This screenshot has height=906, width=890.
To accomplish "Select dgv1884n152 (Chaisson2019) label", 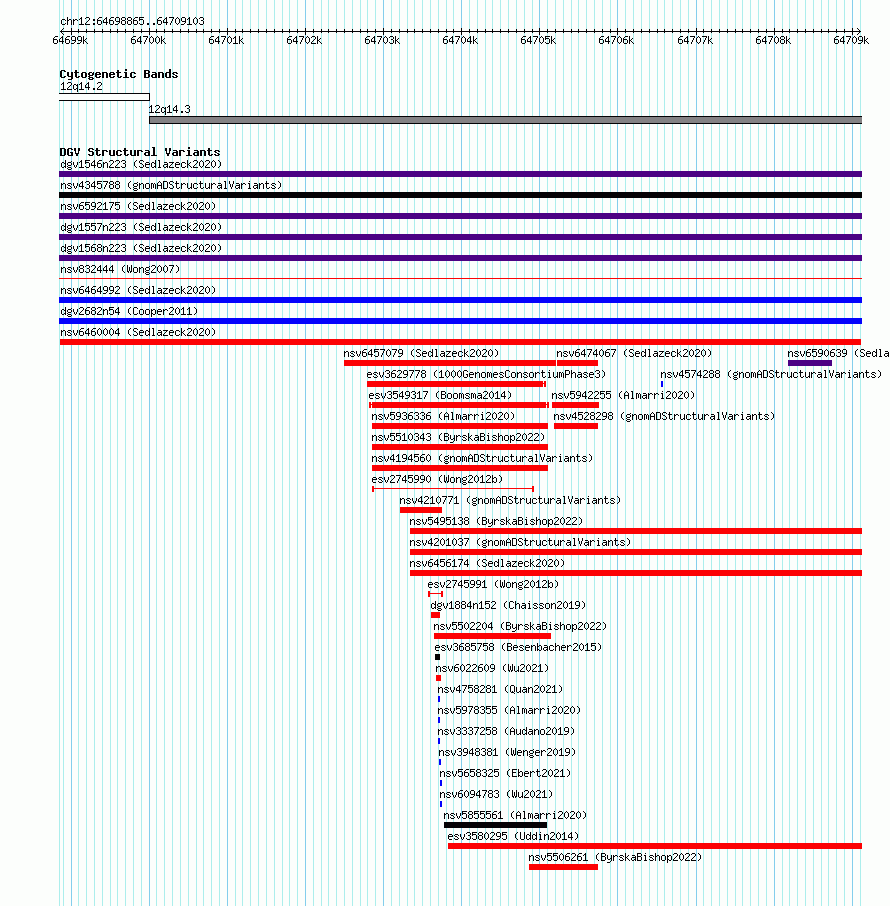I will [x=508, y=606].
